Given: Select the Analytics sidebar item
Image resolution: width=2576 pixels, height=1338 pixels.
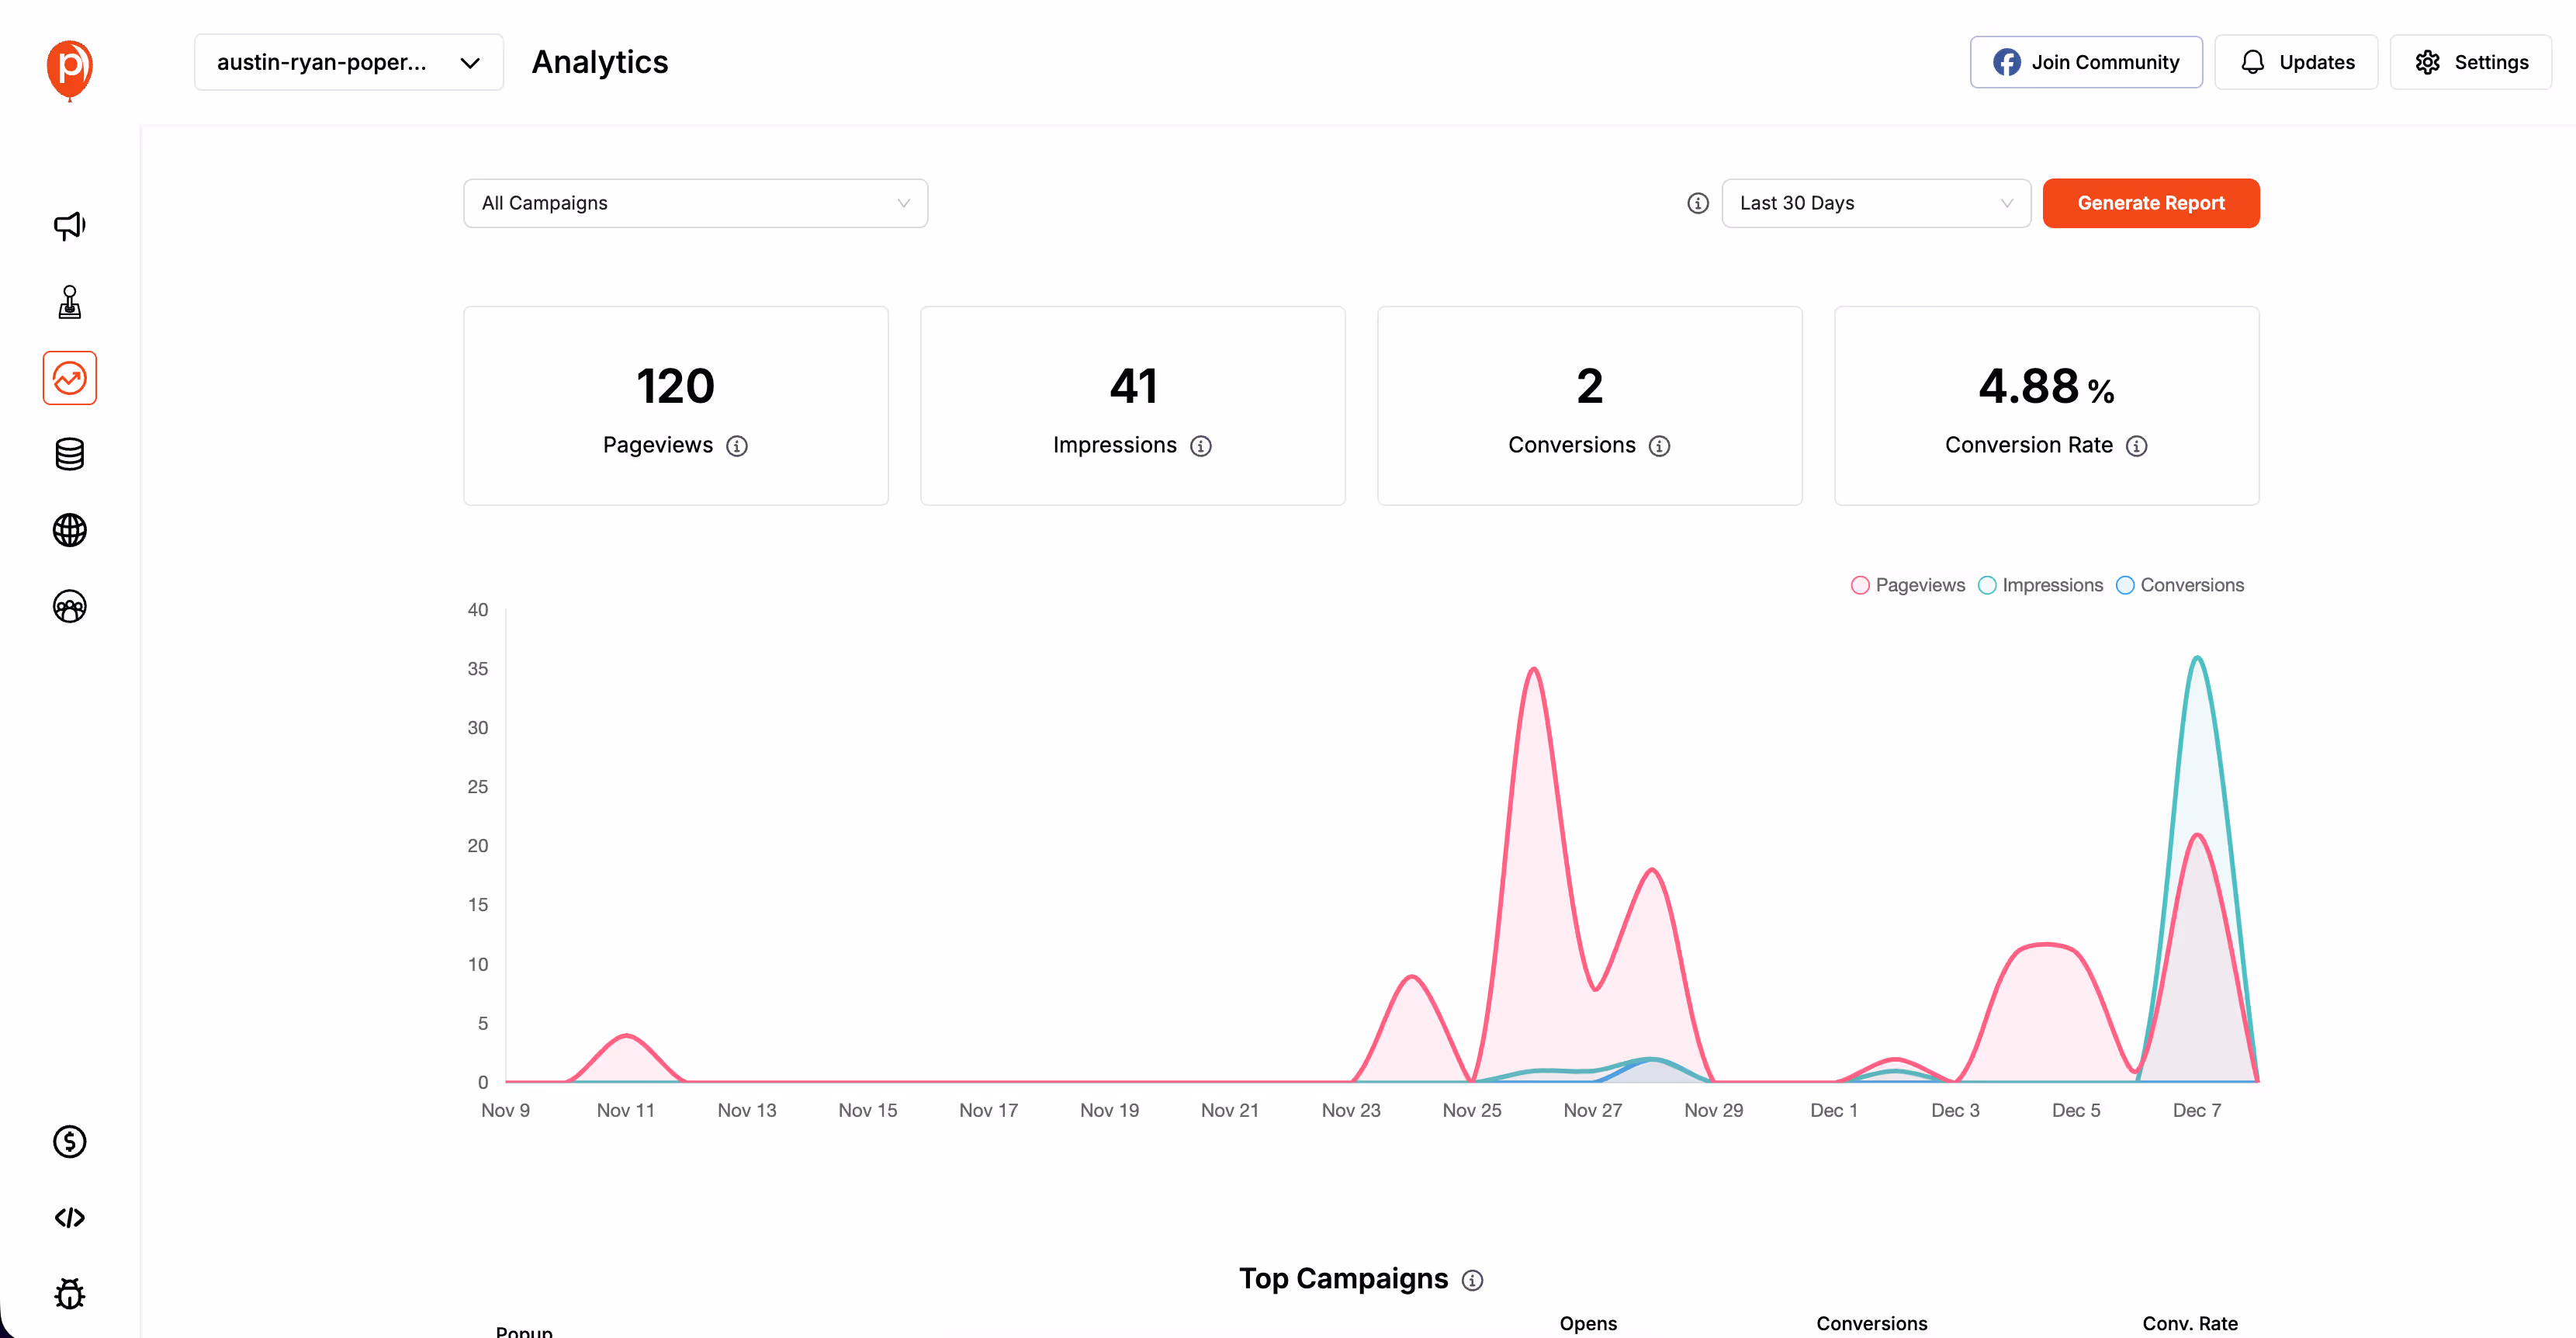Looking at the screenshot, I should click(69, 378).
